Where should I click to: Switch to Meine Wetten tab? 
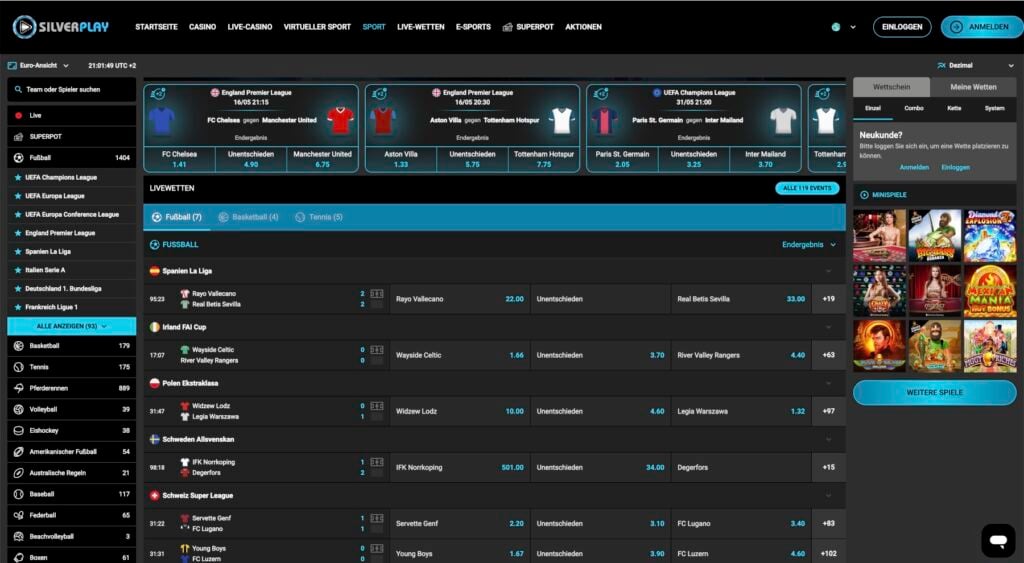pyautogui.click(x=973, y=87)
